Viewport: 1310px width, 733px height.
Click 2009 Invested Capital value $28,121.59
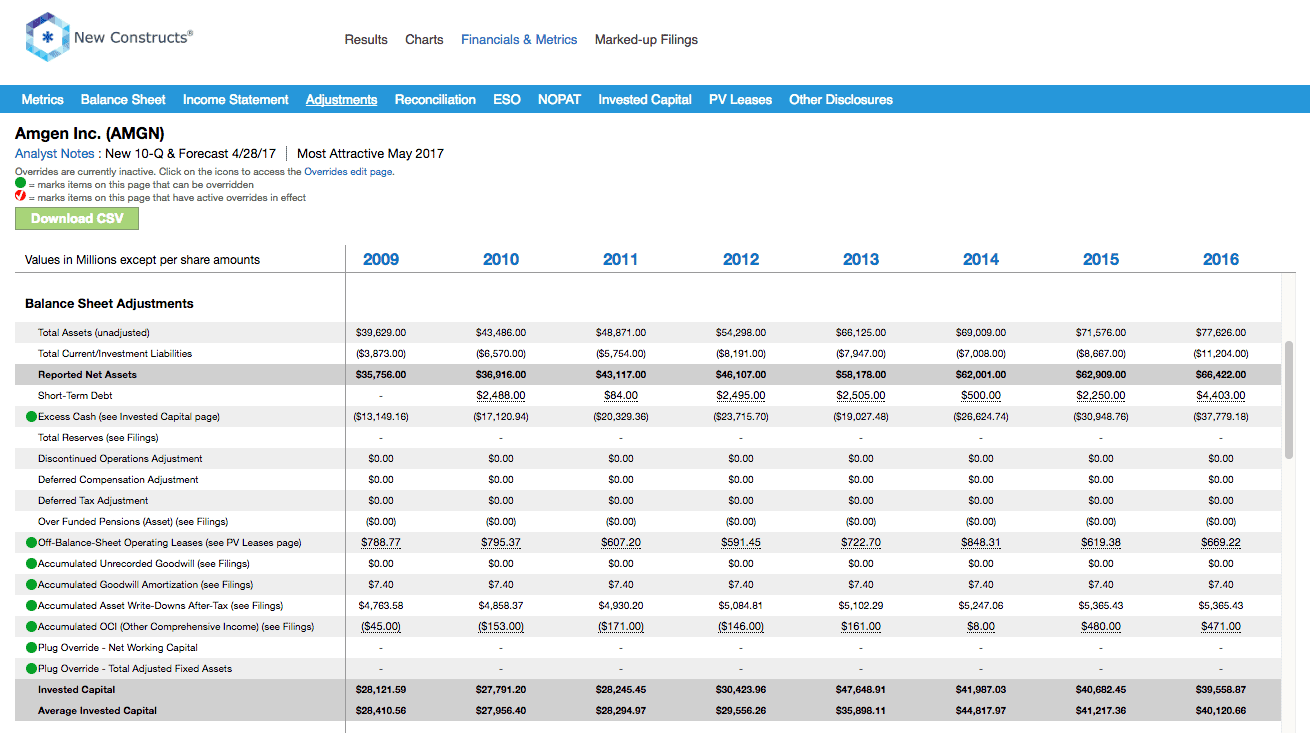pyautogui.click(x=381, y=690)
